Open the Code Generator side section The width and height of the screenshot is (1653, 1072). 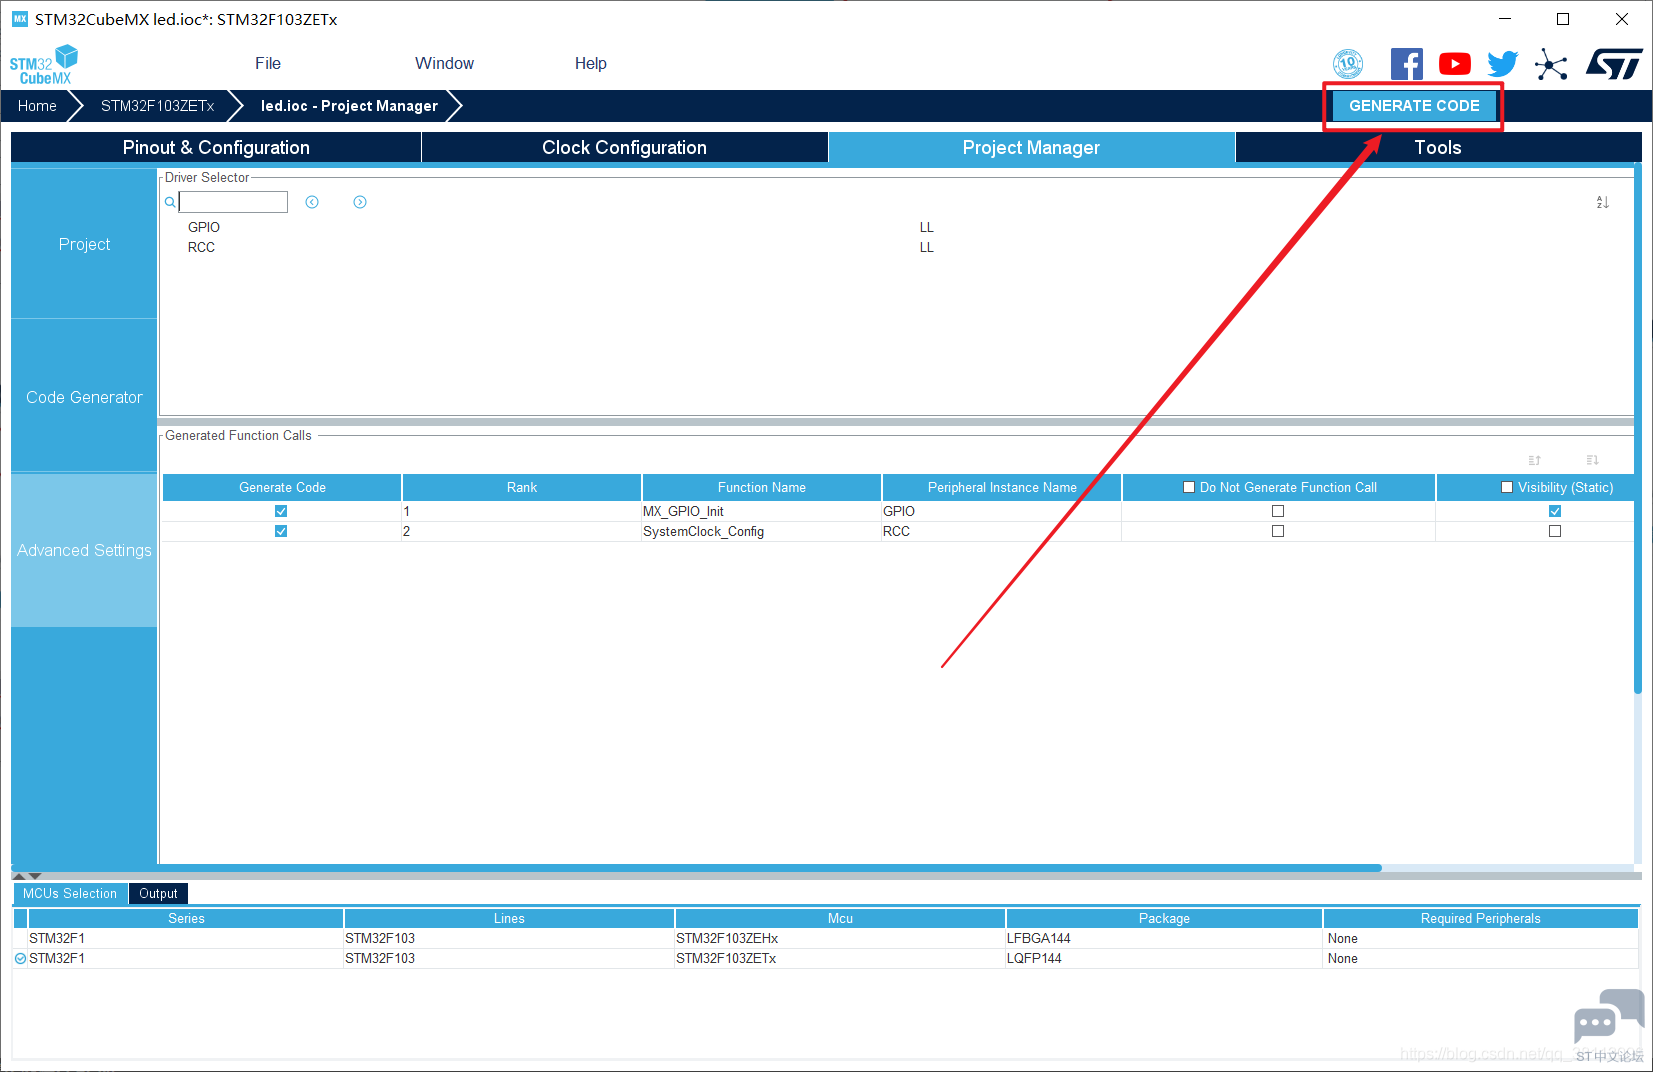pyautogui.click(x=84, y=397)
